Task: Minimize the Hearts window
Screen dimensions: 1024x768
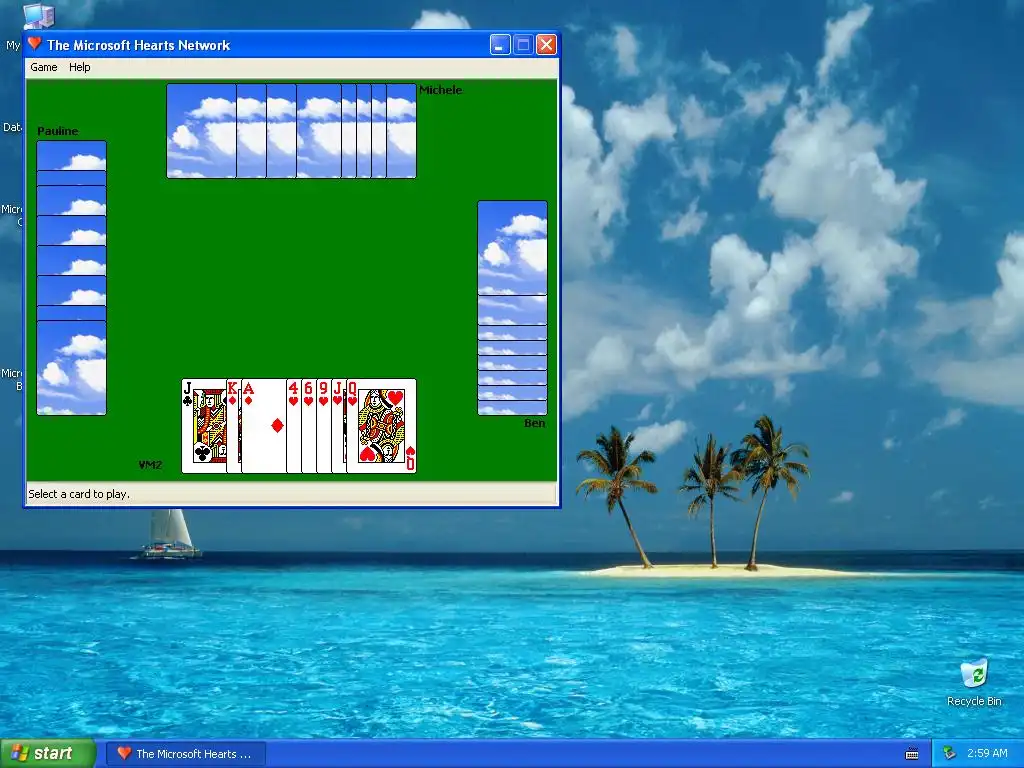Action: 500,44
